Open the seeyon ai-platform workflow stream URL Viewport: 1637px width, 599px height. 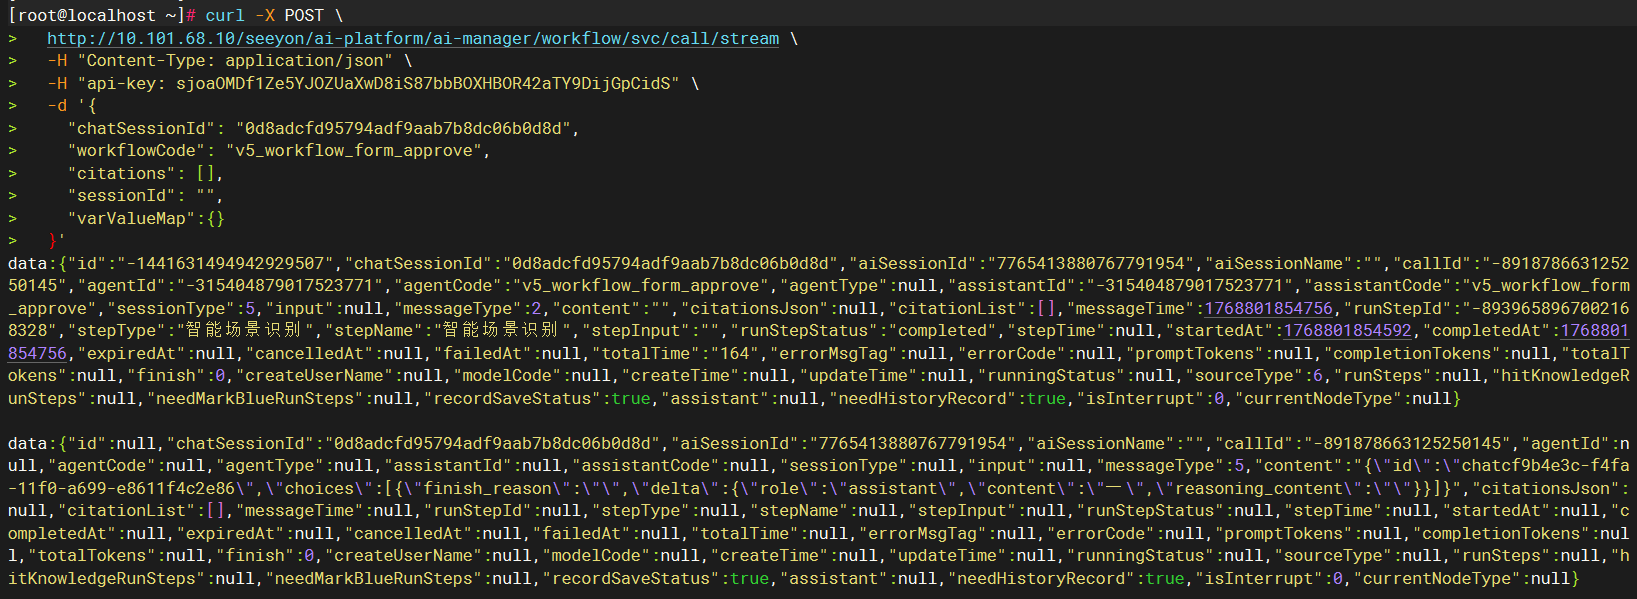pos(413,39)
